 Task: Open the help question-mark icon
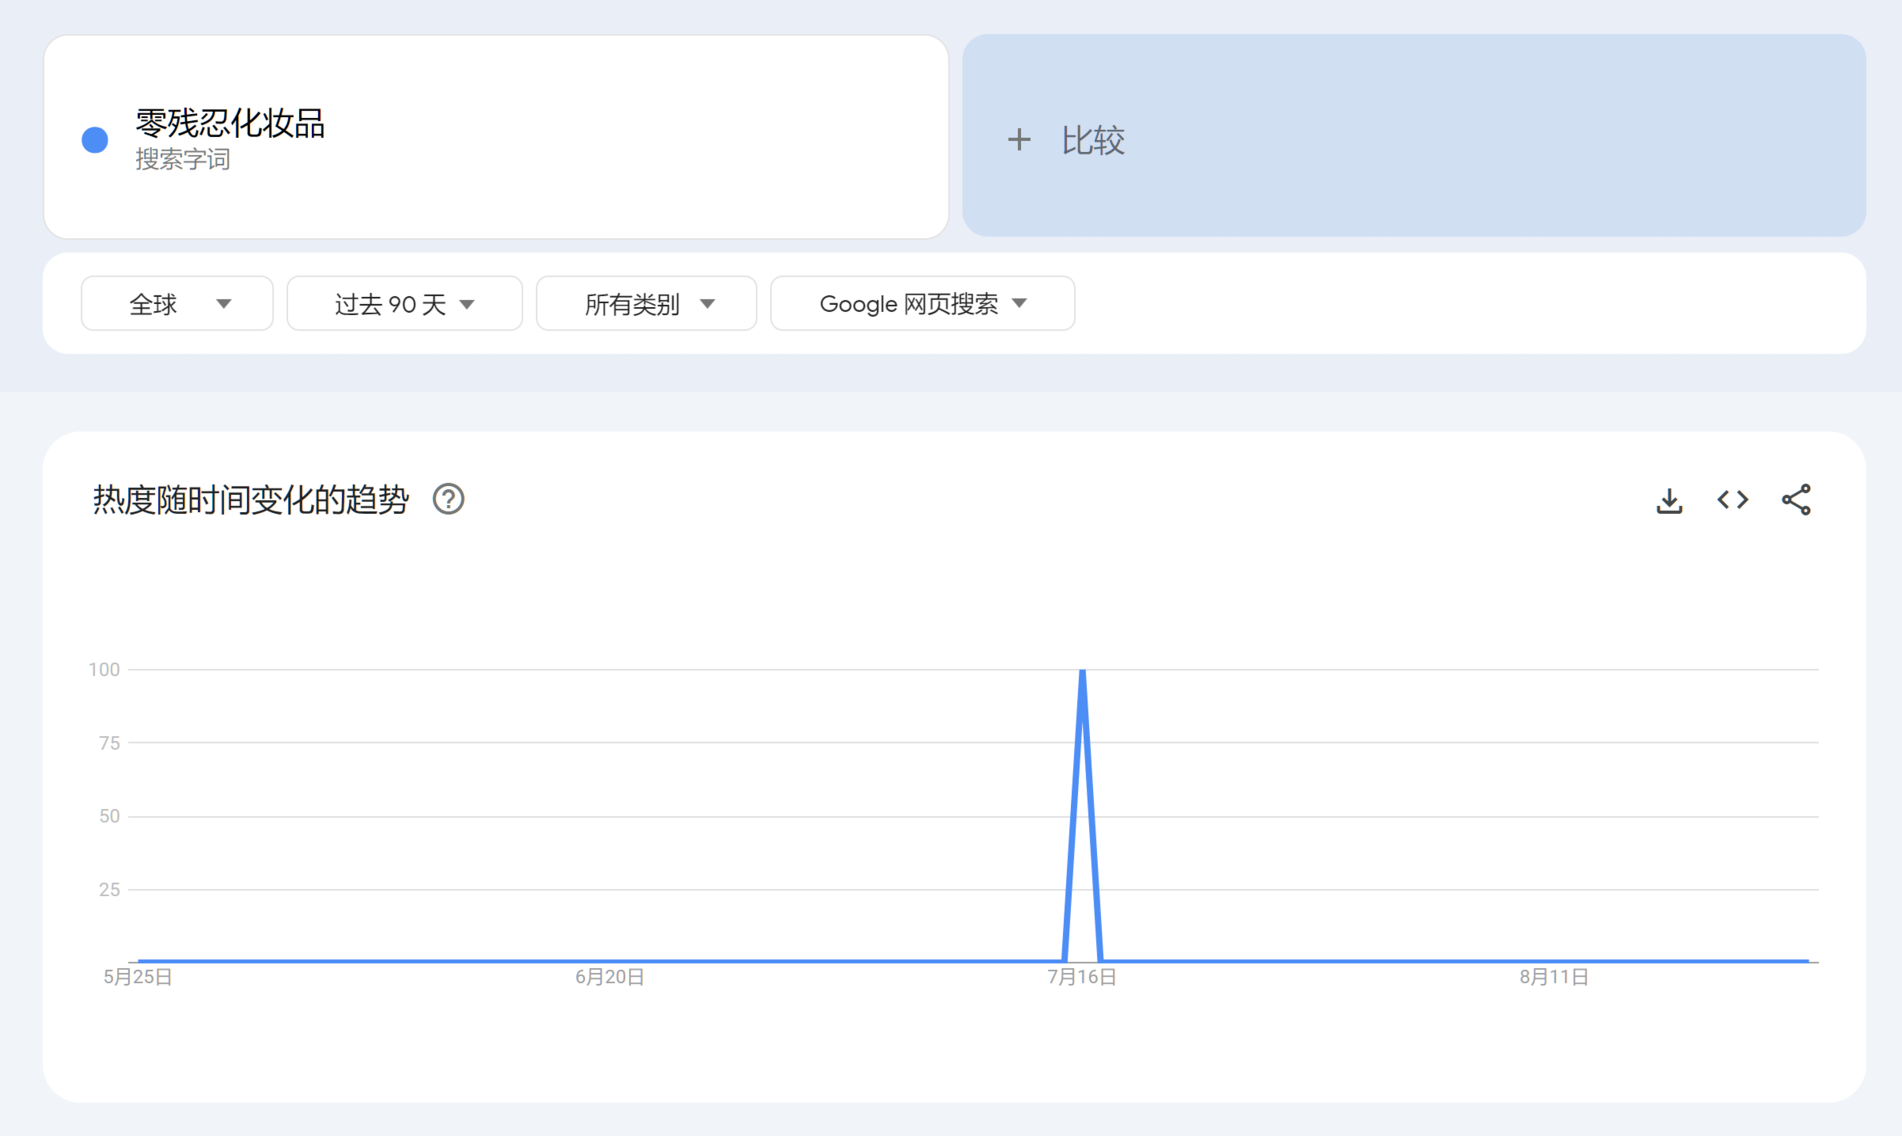[x=448, y=499]
